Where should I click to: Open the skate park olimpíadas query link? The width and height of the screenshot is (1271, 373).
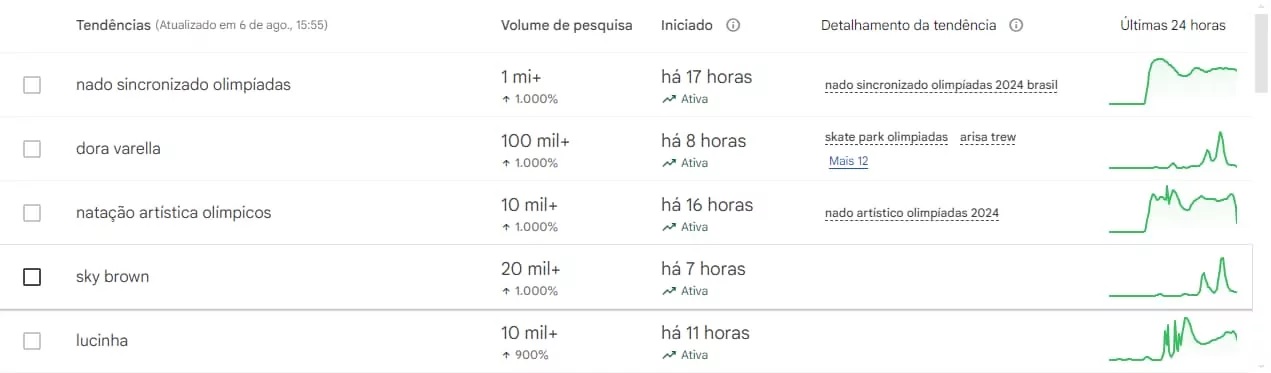[886, 137]
